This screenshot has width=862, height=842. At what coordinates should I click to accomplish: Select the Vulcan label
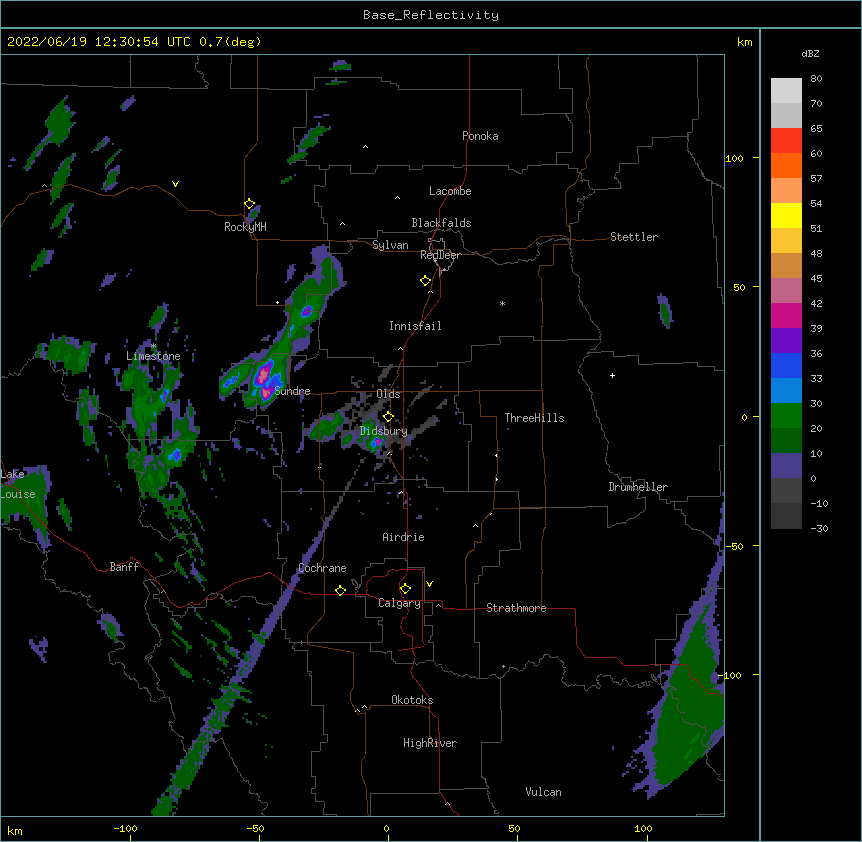pyautogui.click(x=543, y=792)
